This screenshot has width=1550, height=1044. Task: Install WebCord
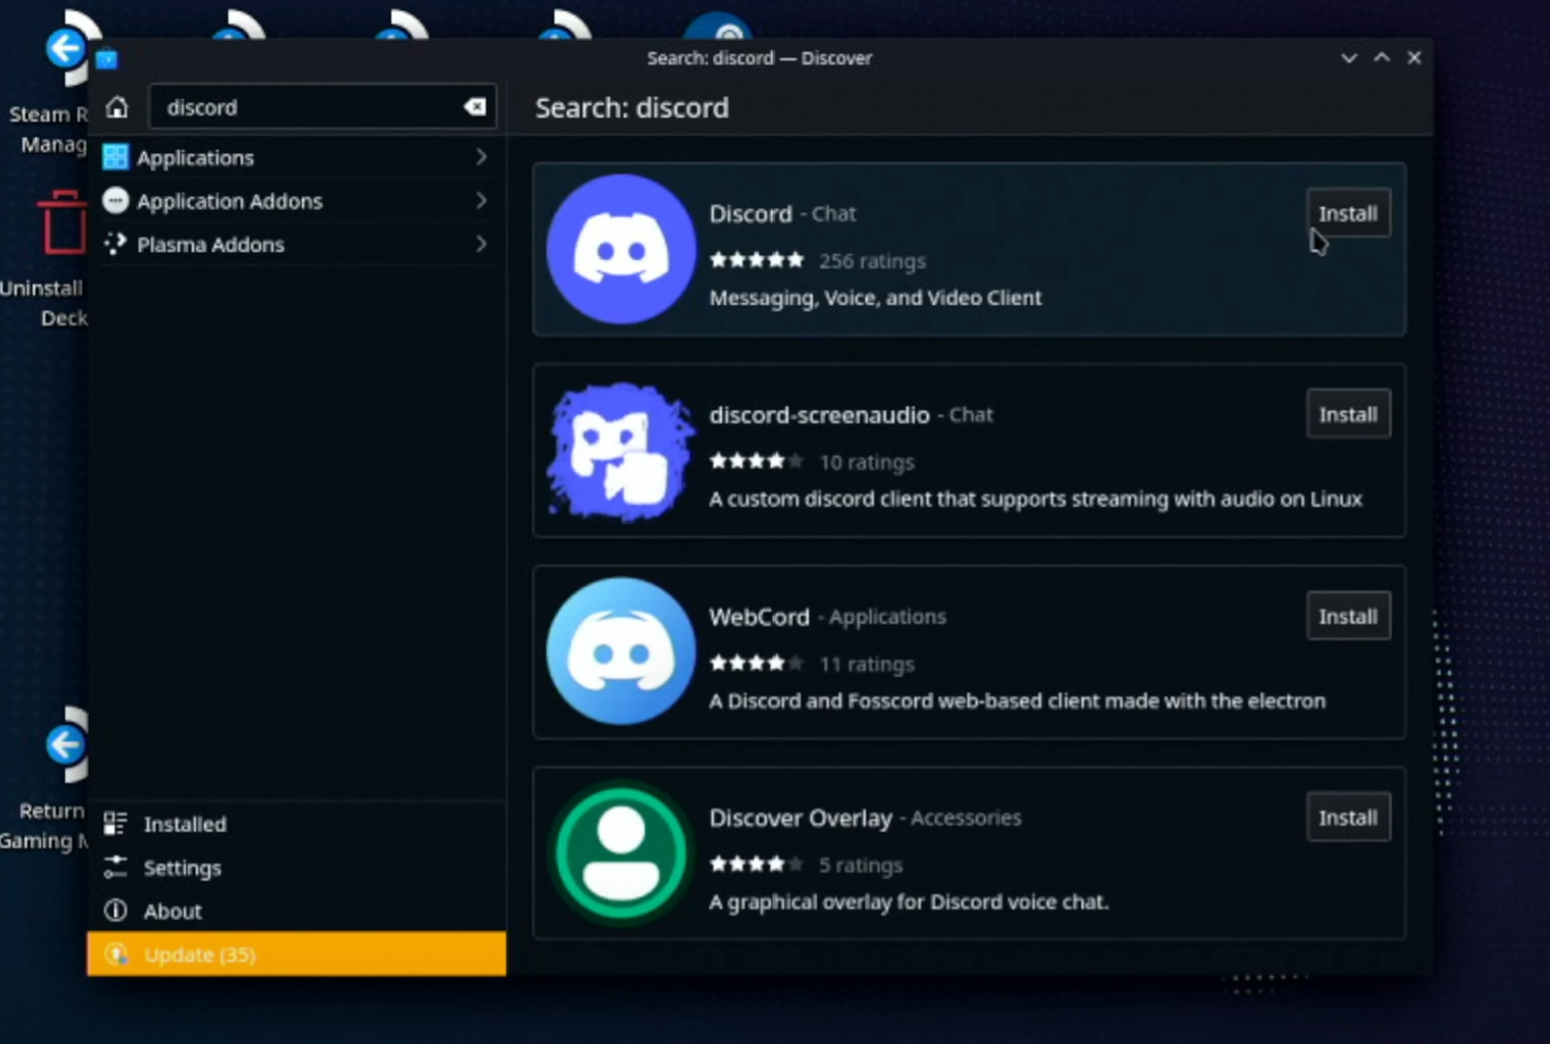[x=1348, y=616]
